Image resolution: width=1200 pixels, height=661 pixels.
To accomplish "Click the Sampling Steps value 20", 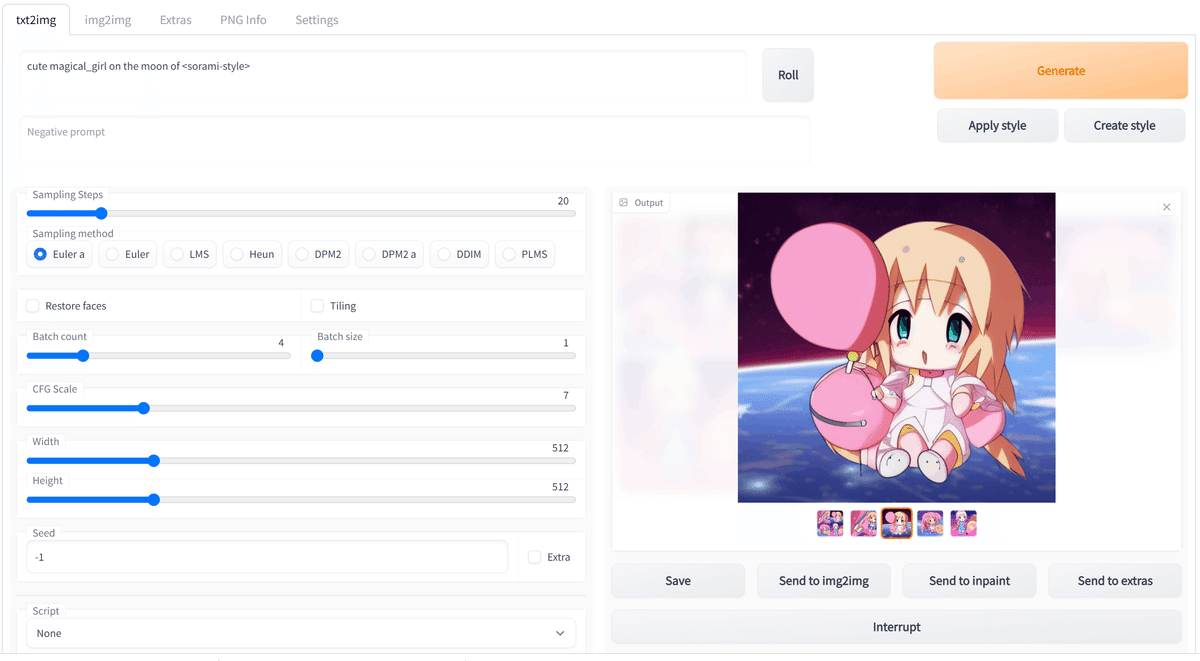I will pyautogui.click(x=563, y=201).
